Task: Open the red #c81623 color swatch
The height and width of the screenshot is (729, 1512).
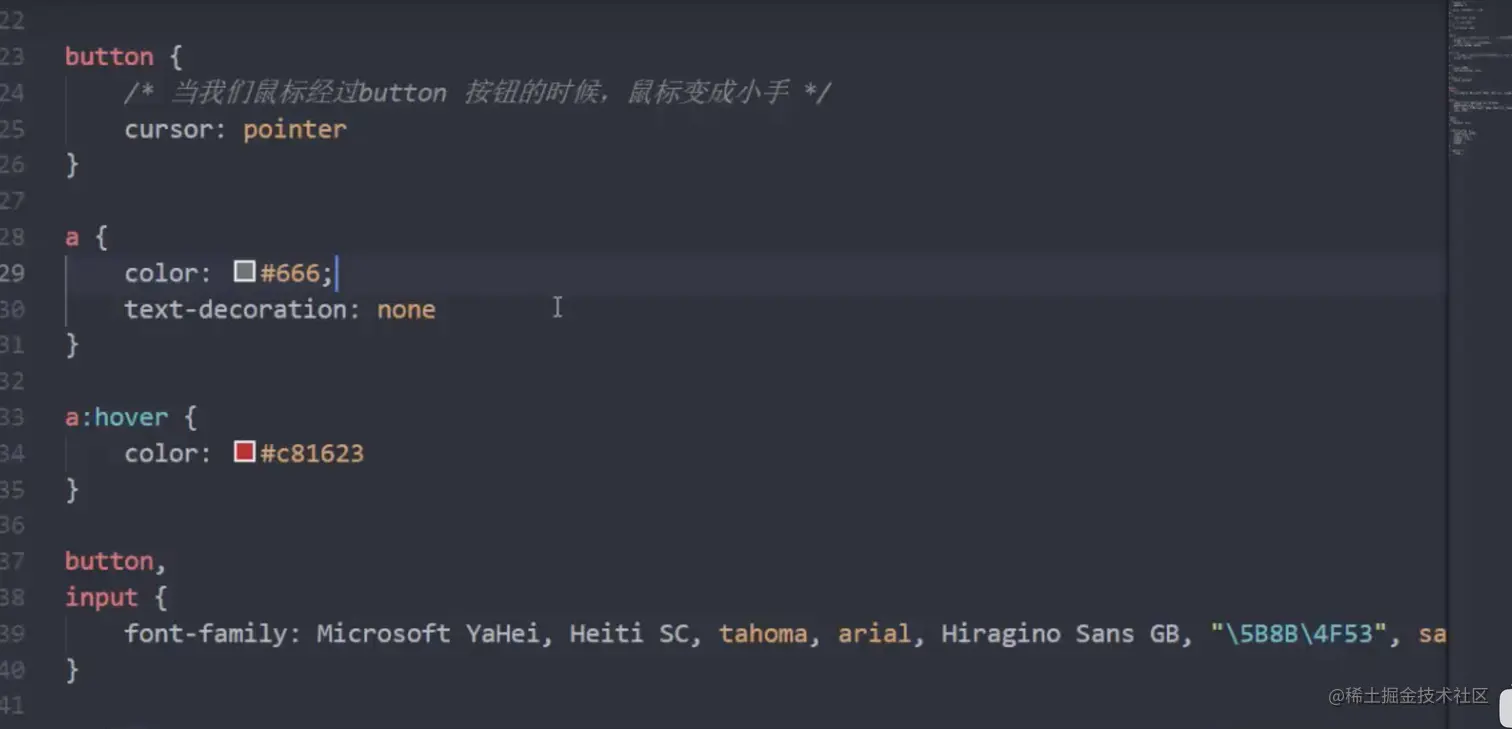Action: pyautogui.click(x=244, y=452)
